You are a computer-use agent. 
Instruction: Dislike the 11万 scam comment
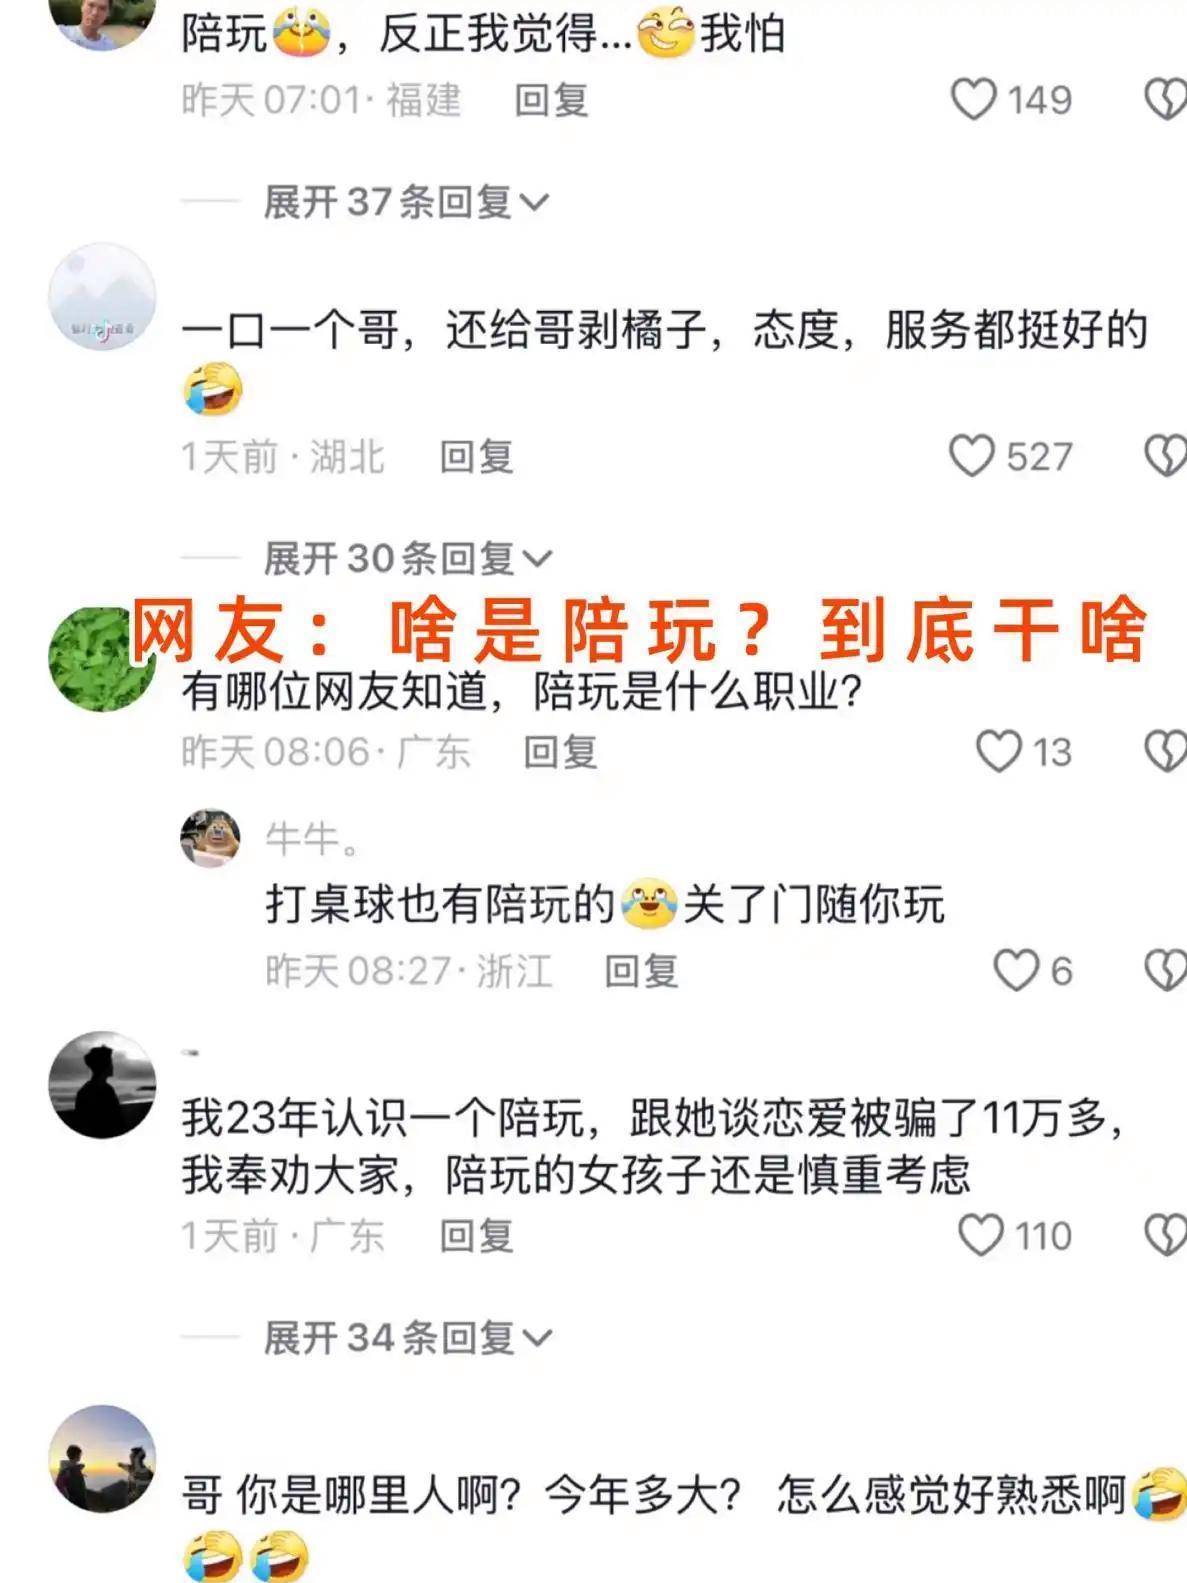pos(1166,1236)
